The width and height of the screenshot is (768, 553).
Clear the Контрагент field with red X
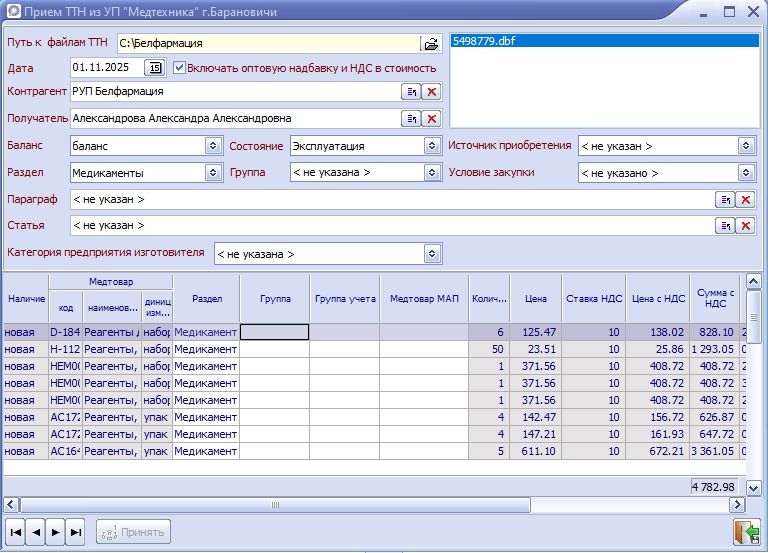431,92
